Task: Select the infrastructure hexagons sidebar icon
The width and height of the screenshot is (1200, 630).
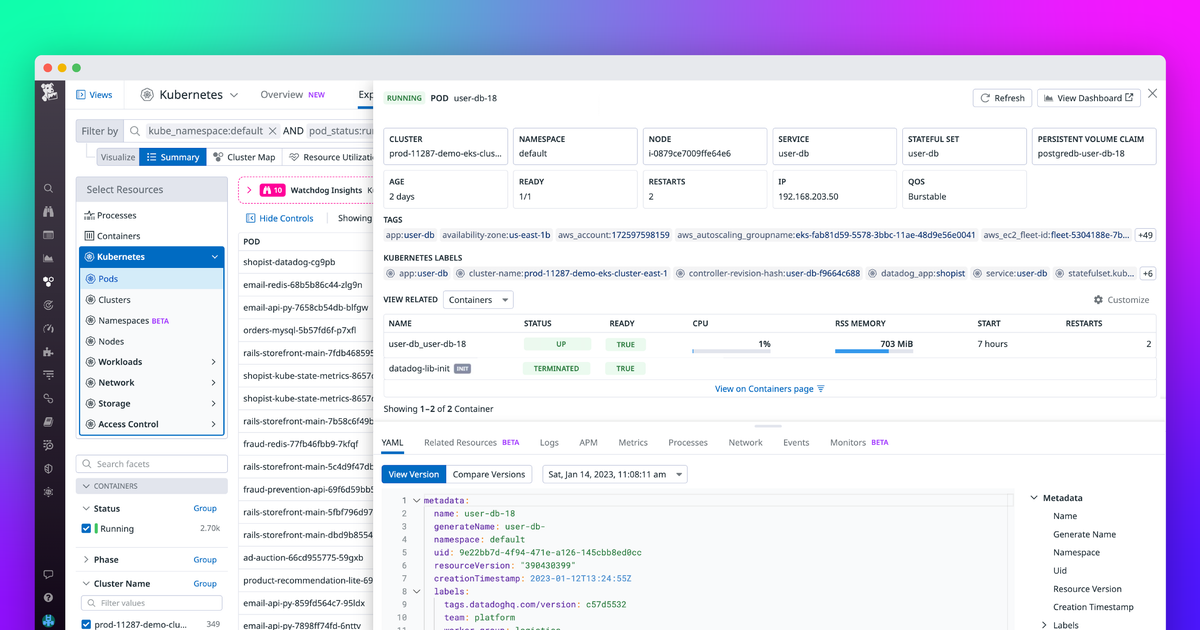Action: pos(48,282)
